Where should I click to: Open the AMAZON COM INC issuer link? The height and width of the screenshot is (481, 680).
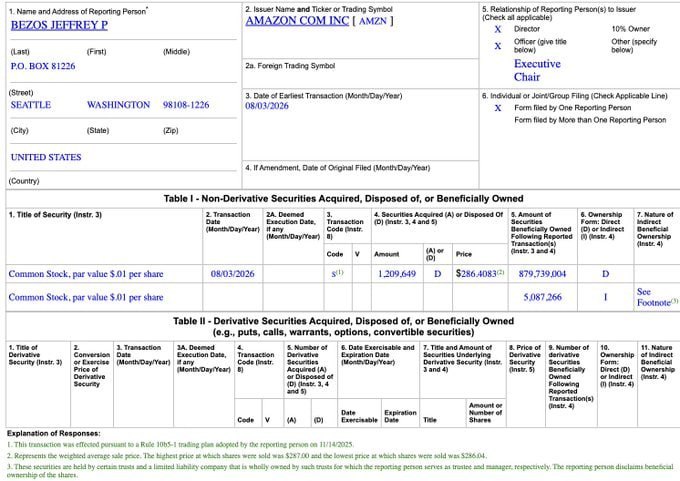click(x=297, y=21)
